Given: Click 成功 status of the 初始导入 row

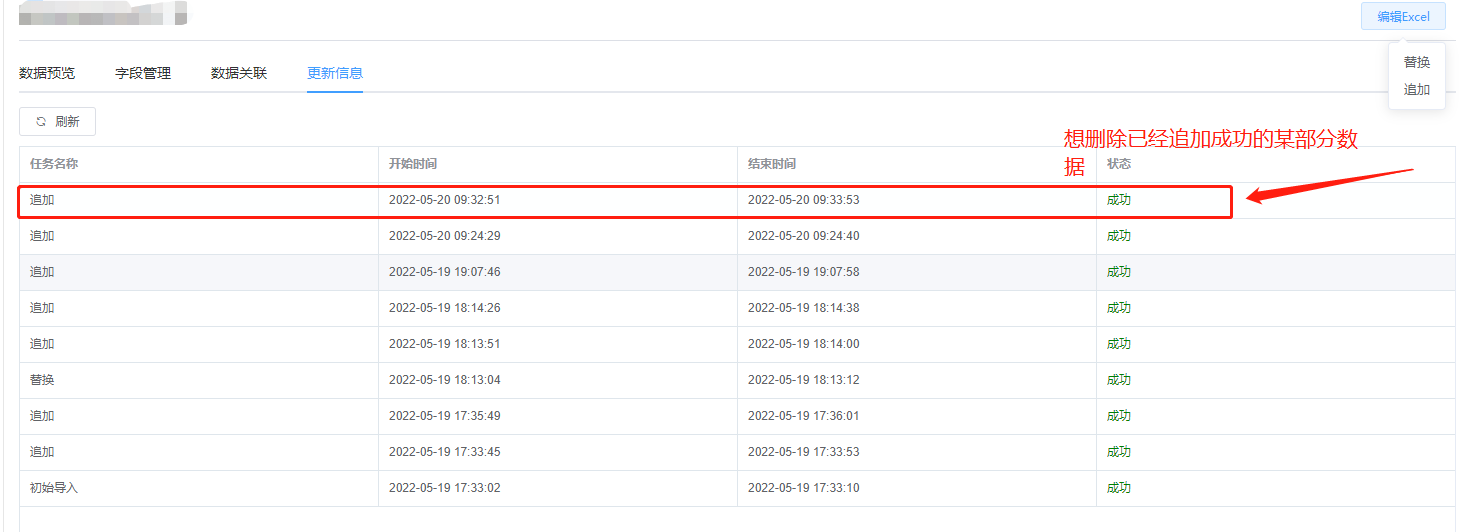Looking at the screenshot, I should tap(1119, 488).
